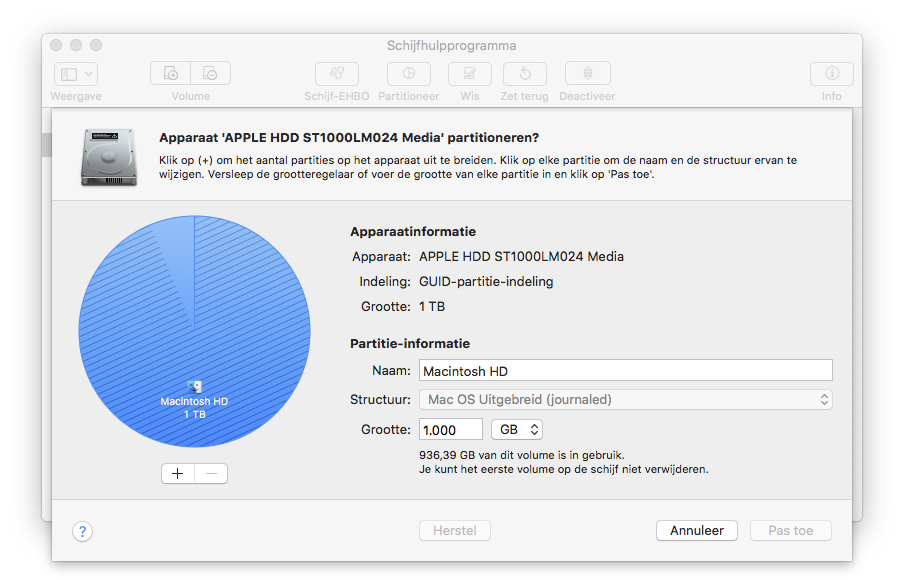The image size is (904, 582).
Task: Apply changes with the Pas toe button
Action: tap(790, 531)
